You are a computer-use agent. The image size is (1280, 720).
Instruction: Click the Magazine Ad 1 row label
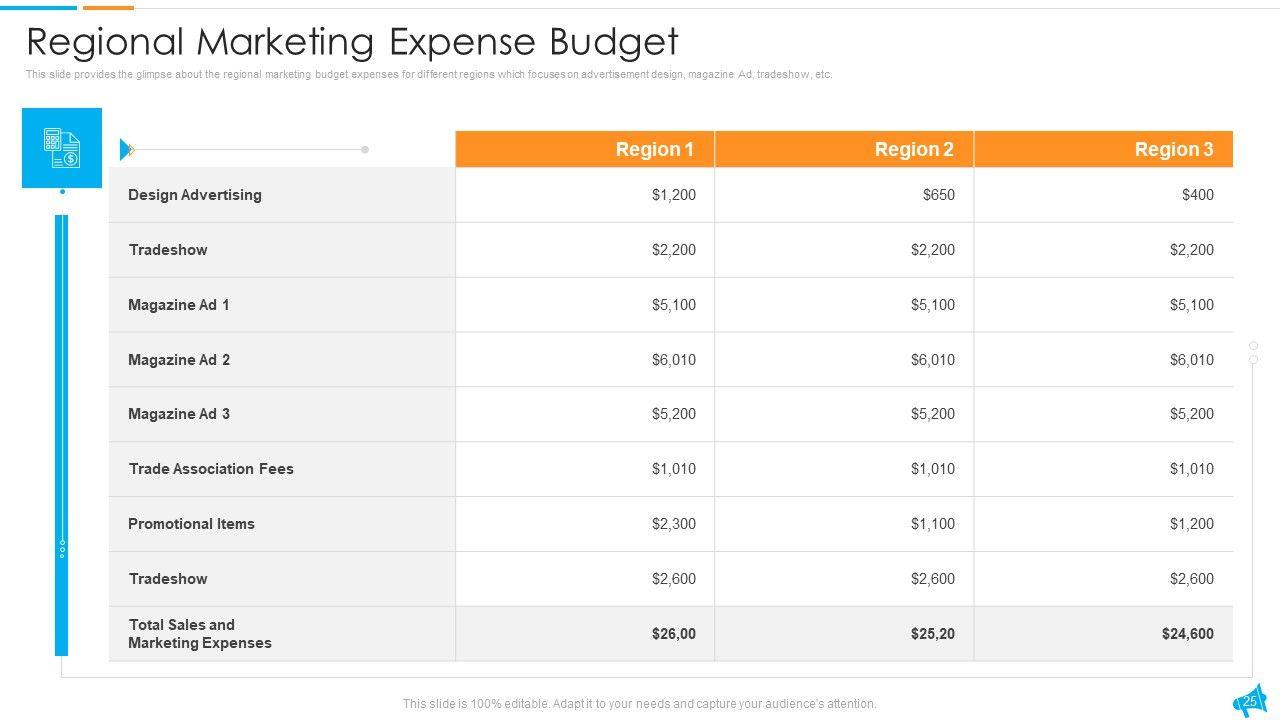179,305
